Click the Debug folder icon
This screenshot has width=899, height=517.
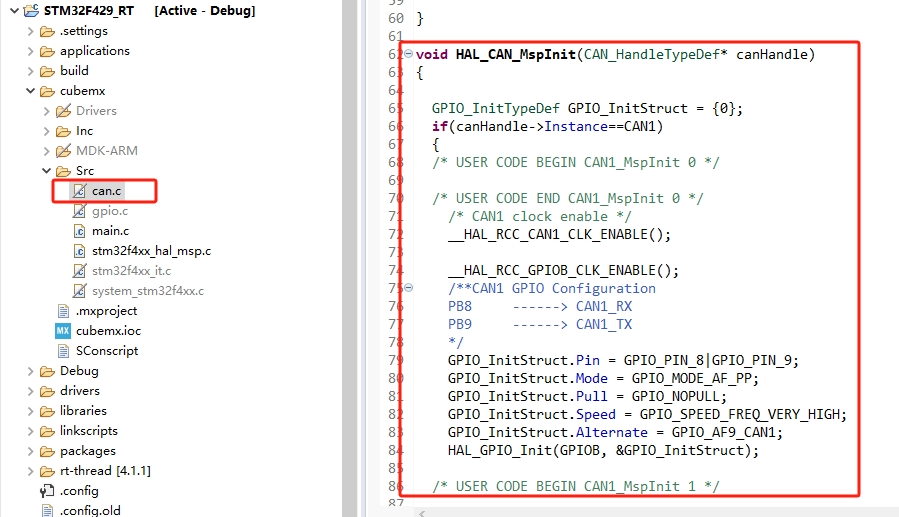(47, 371)
